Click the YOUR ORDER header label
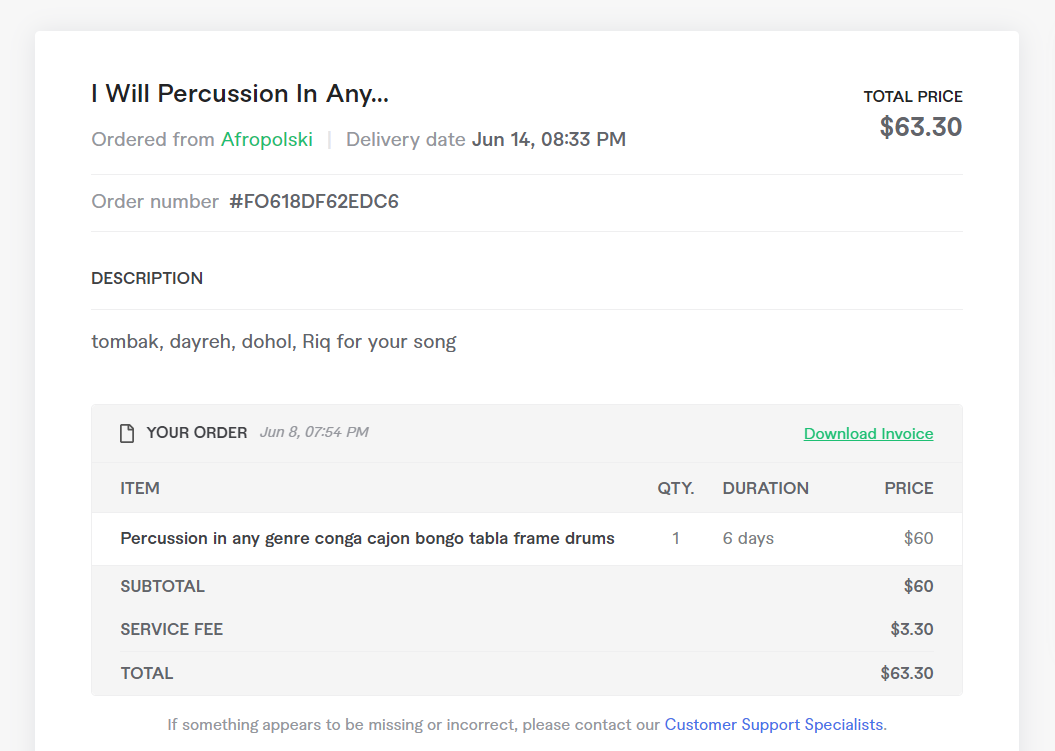 196,433
